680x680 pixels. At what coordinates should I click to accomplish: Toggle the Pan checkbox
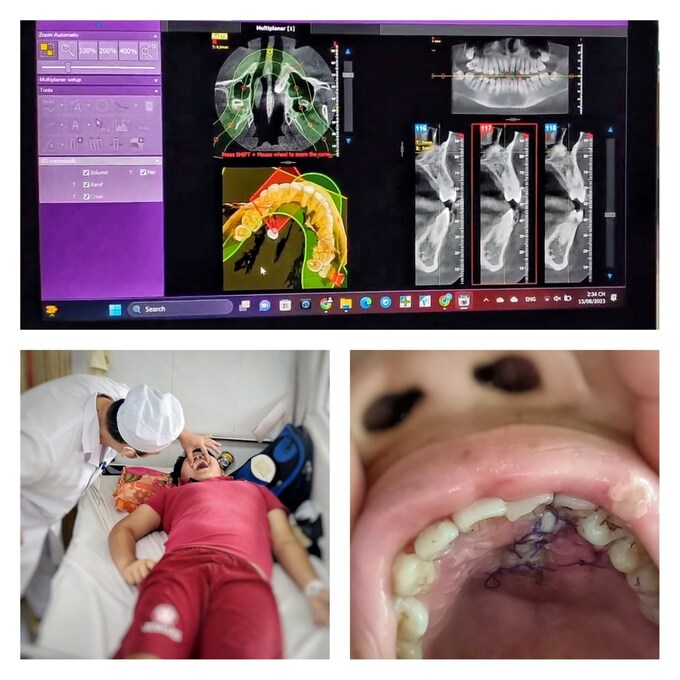click(x=143, y=172)
